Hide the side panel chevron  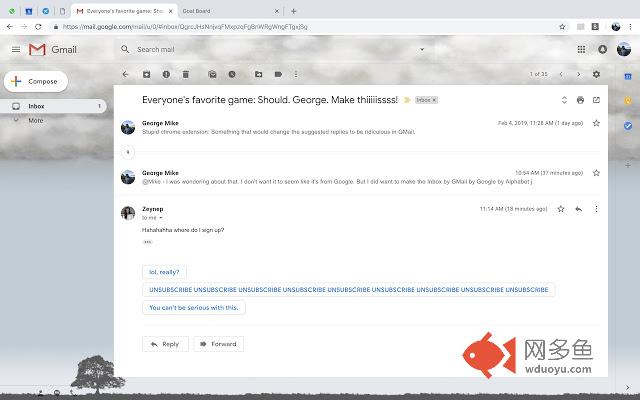pos(627,387)
